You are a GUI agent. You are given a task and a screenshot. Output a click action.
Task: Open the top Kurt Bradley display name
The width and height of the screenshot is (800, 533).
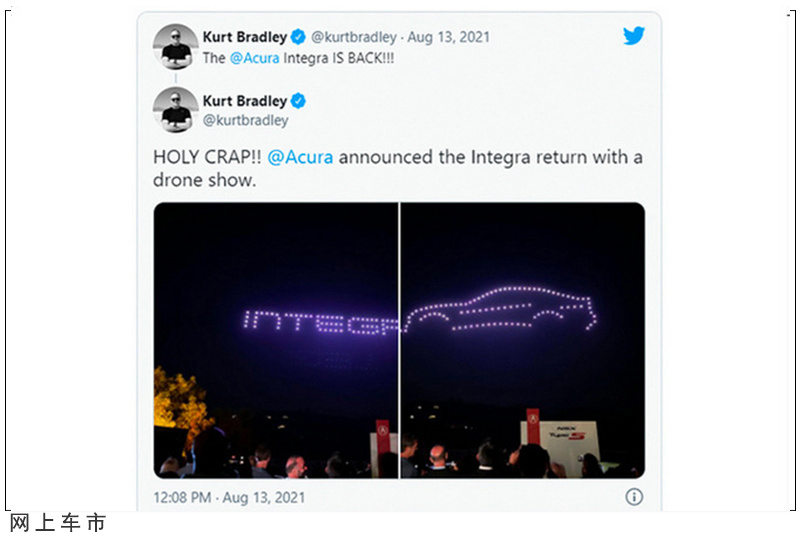pos(245,37)
